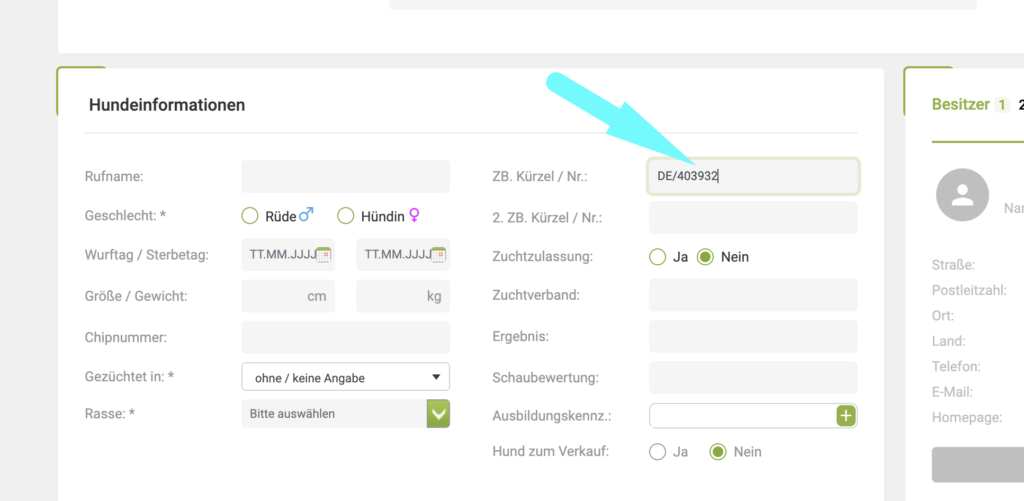Image resolution: width=1024 pixels, height=501 pixels.
Task: Open the Rasse 'Bitte auswählen' dropdown
Action: tap(333, 413)
